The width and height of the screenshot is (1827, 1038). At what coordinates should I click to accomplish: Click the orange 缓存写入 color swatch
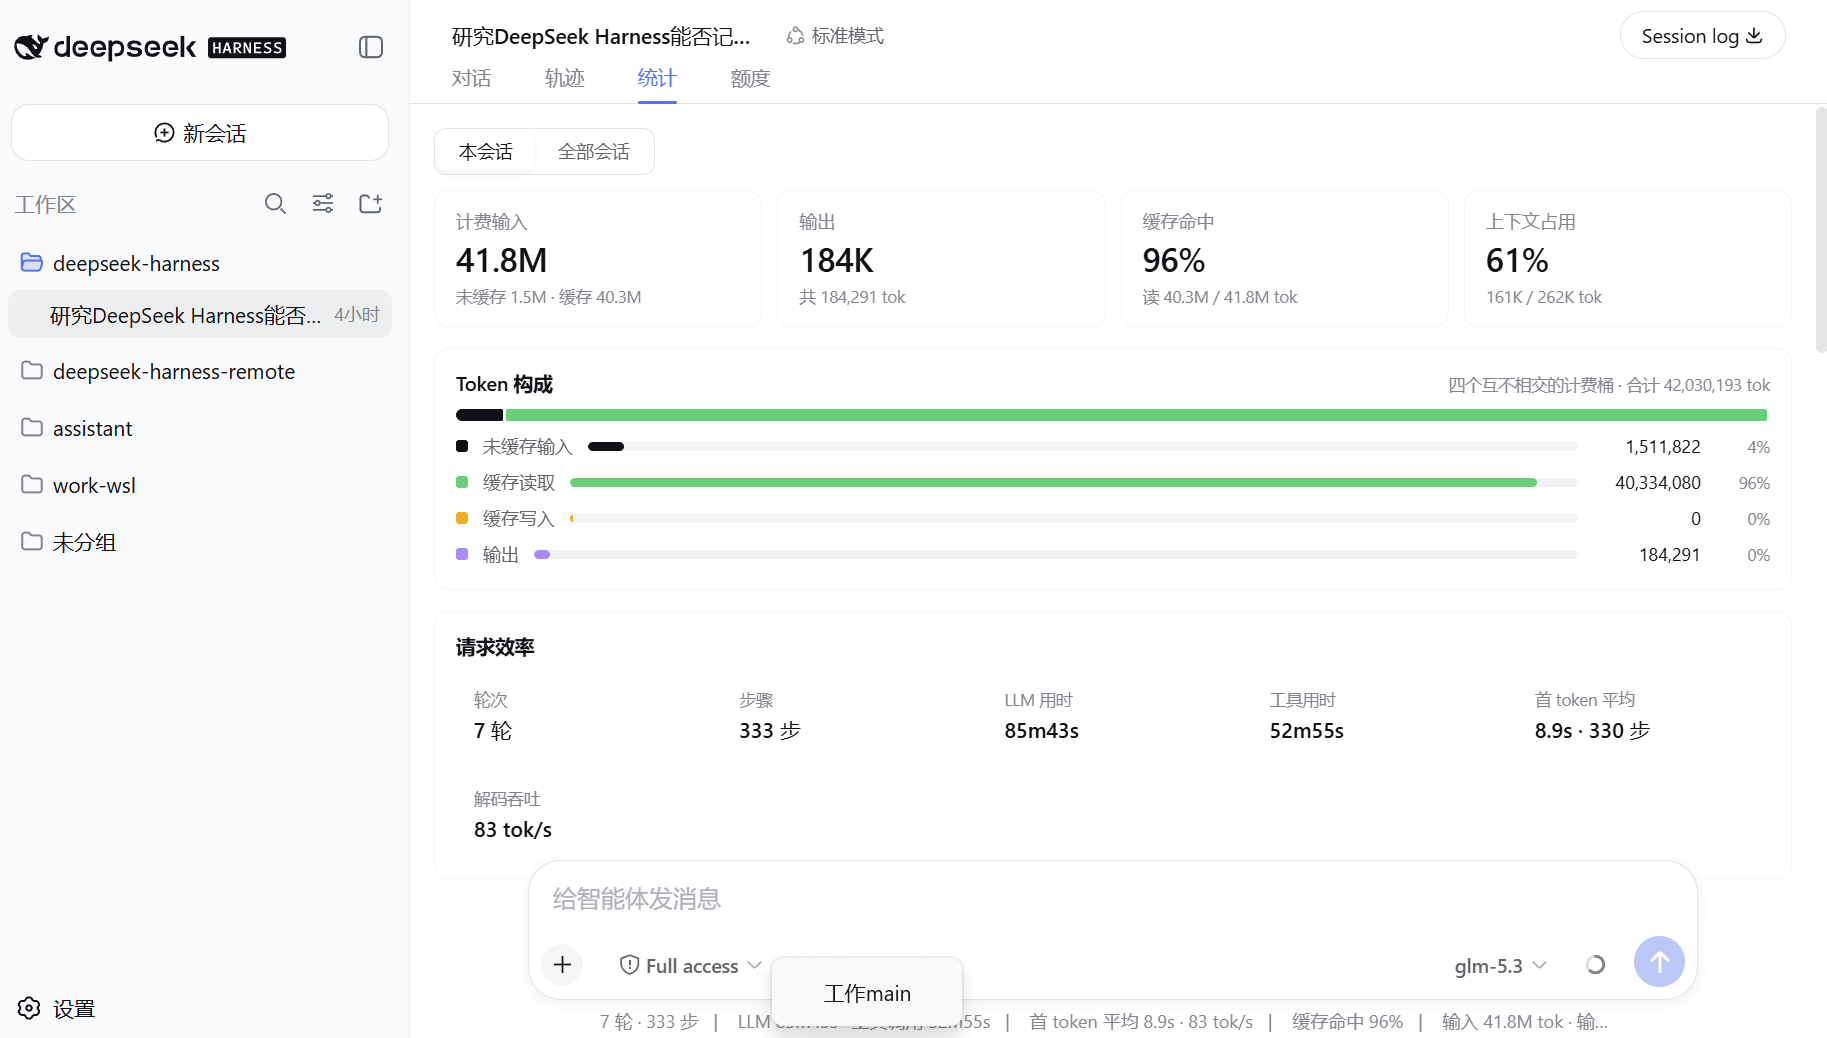pos(462,518)
